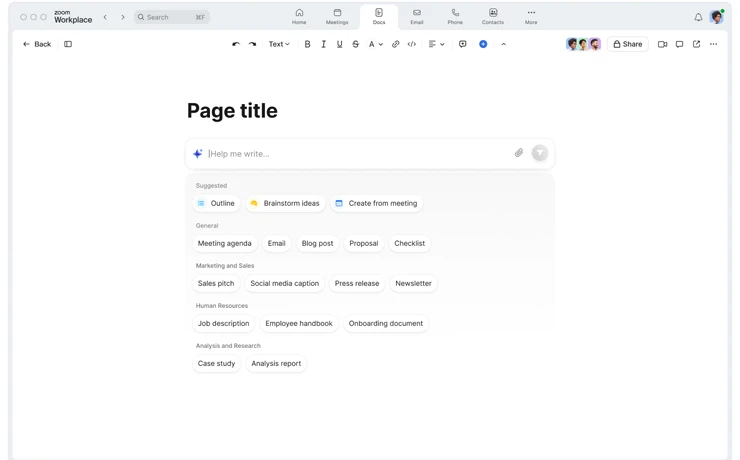
Task: Choose Social media caption template
Action: (x=285, y=284)
